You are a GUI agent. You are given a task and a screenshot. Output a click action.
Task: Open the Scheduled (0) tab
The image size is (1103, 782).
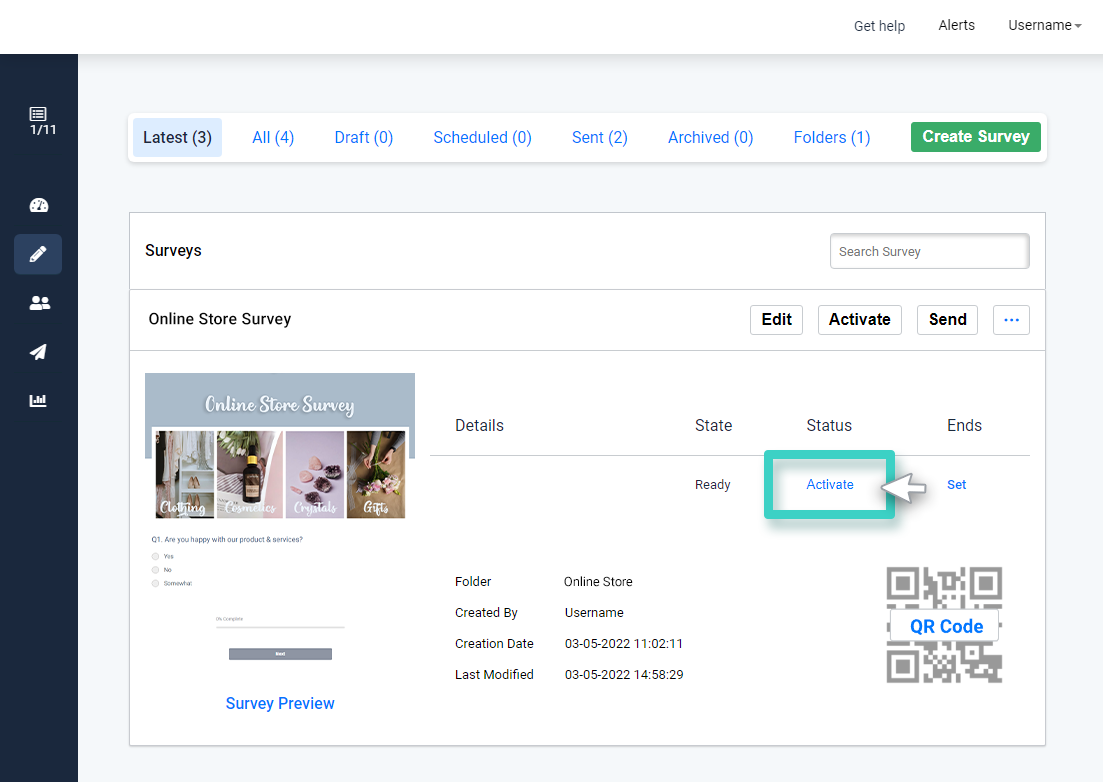pyautogui.click(x=483, y=137)
